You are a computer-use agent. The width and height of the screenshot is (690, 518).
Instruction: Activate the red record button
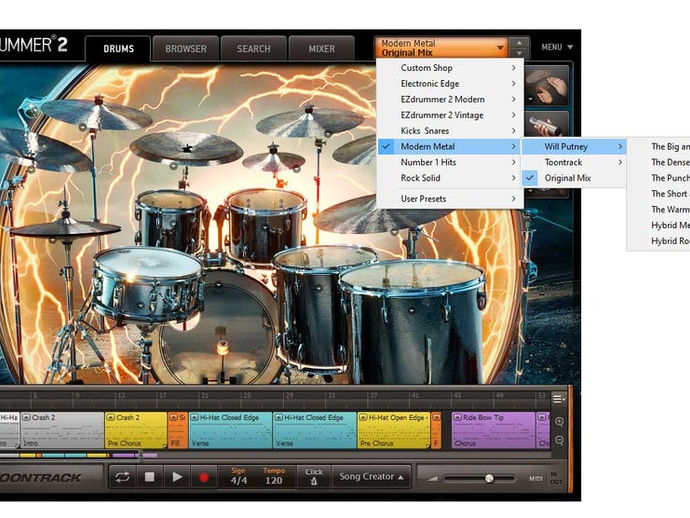point(204,477)
